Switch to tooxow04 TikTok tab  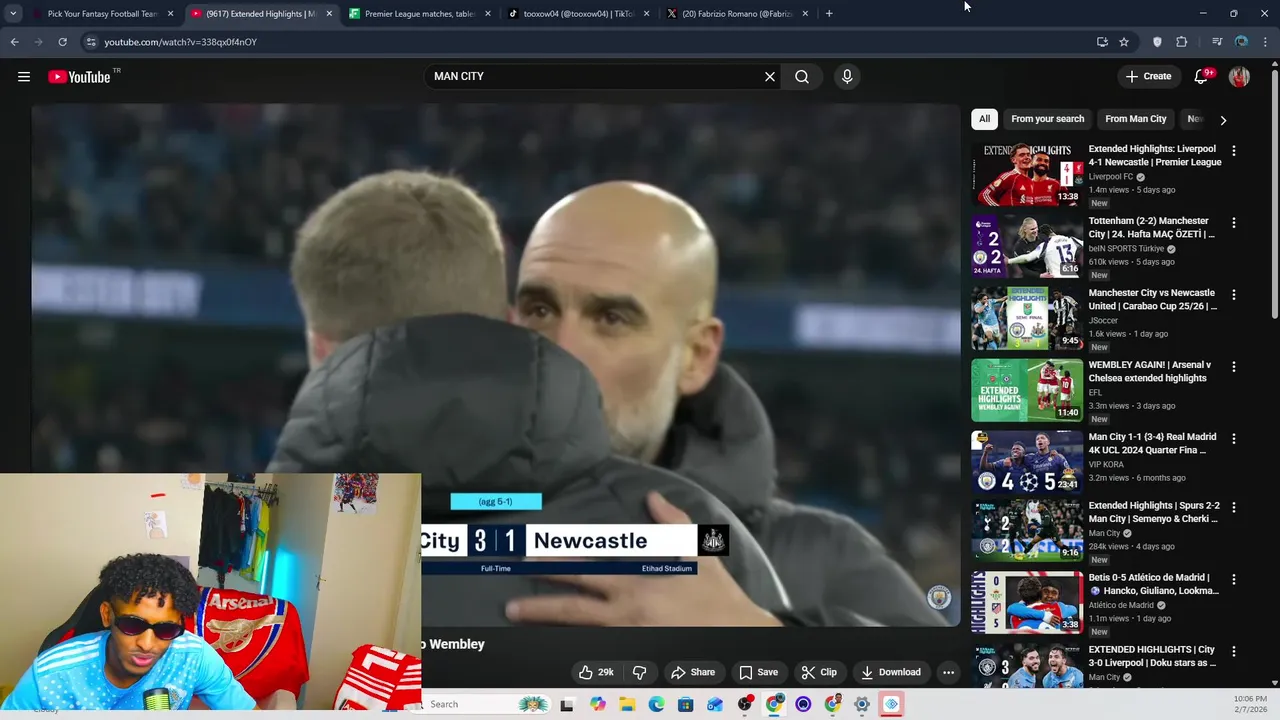pyautogui.click(x=578, y=14)
